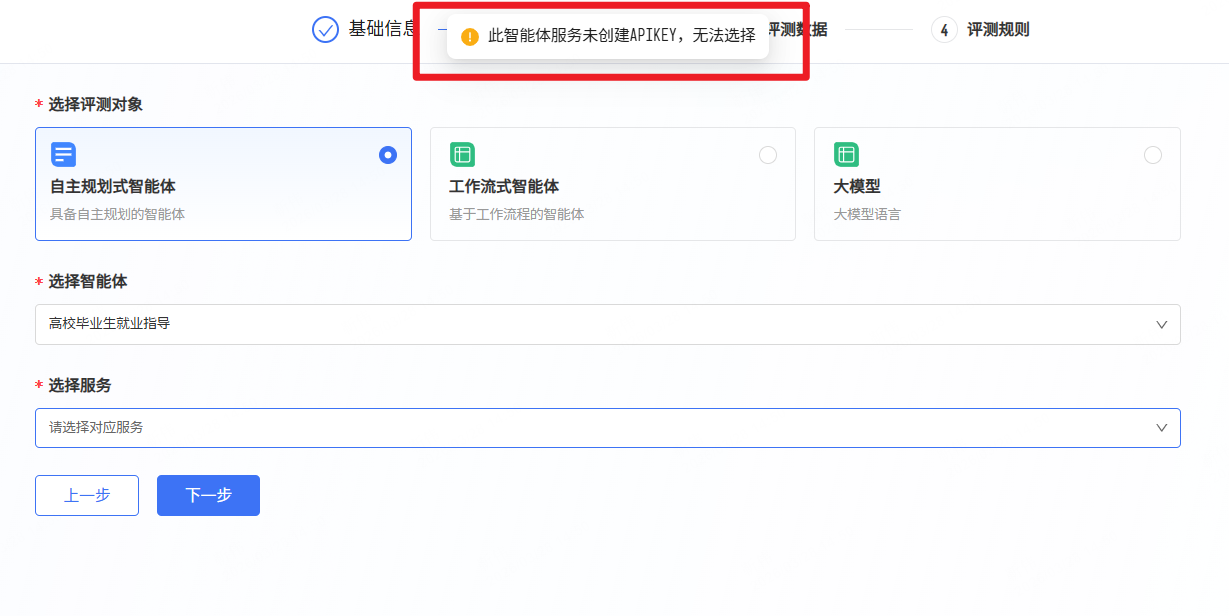Viewport: 1229px width, 616px height.
Task: Click the 基于工作流程的智能体 description
Action: 516,214
